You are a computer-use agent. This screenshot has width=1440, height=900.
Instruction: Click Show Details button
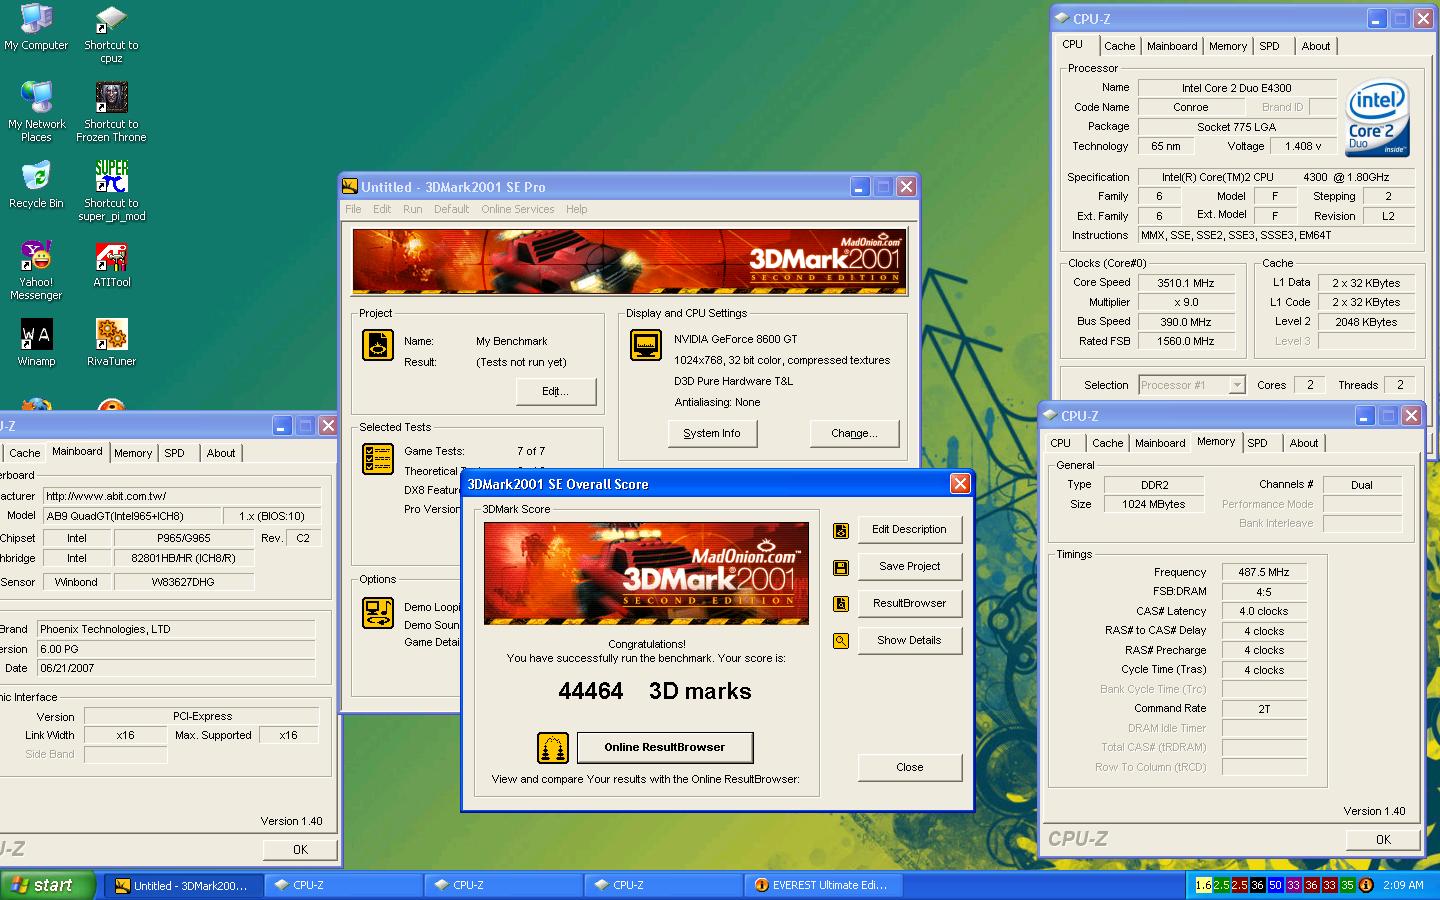coord(909,641)
